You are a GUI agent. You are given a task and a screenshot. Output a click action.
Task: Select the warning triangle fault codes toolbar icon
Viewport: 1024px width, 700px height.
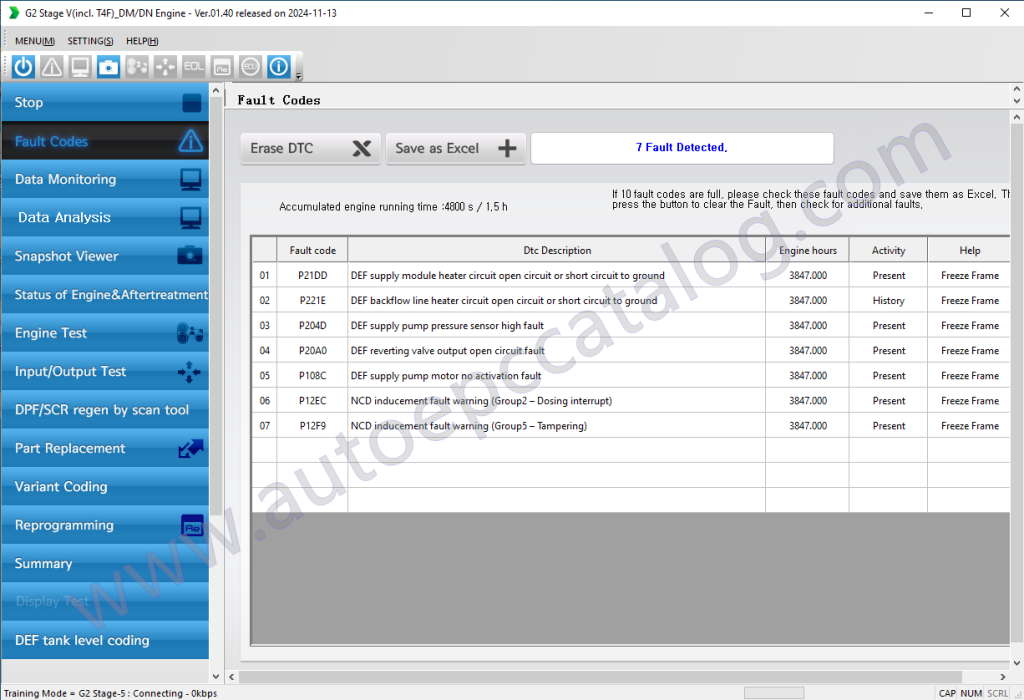51,66
